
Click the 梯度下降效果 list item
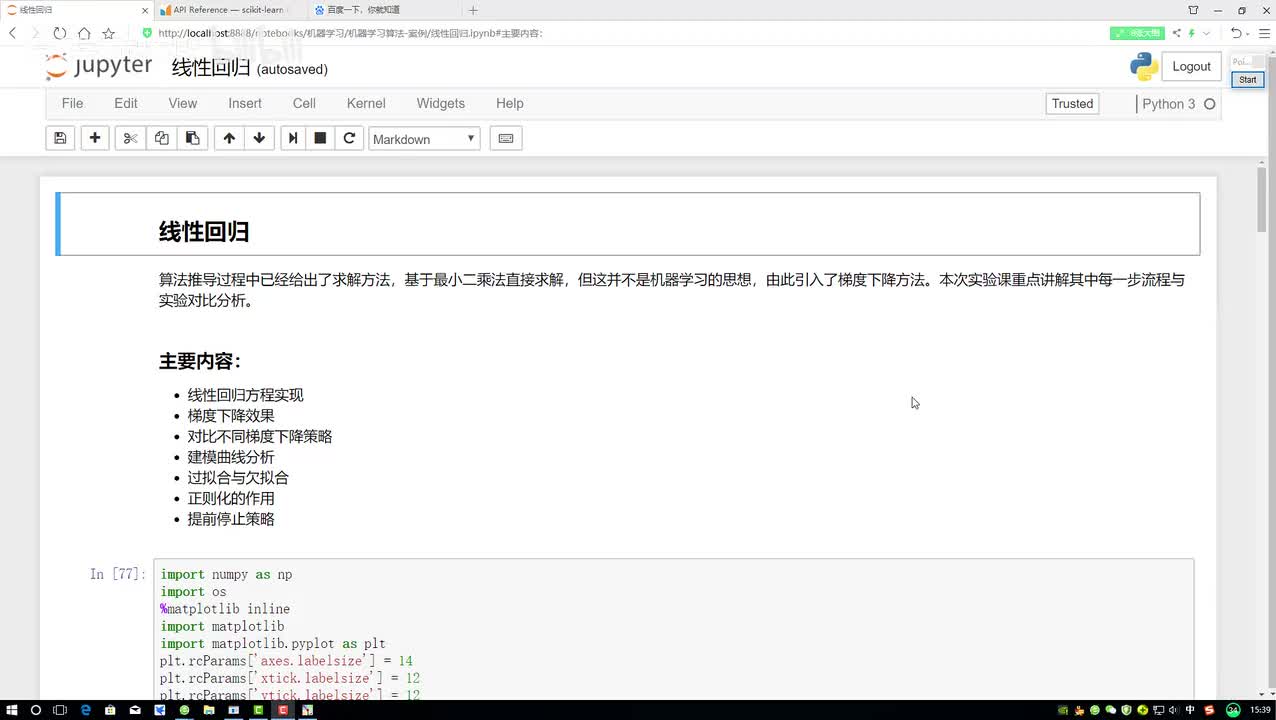pos(231,416)
